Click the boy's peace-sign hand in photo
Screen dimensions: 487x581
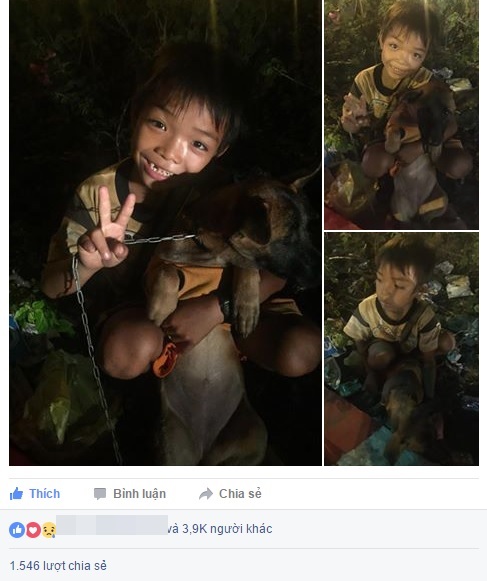tap(105, 233)
